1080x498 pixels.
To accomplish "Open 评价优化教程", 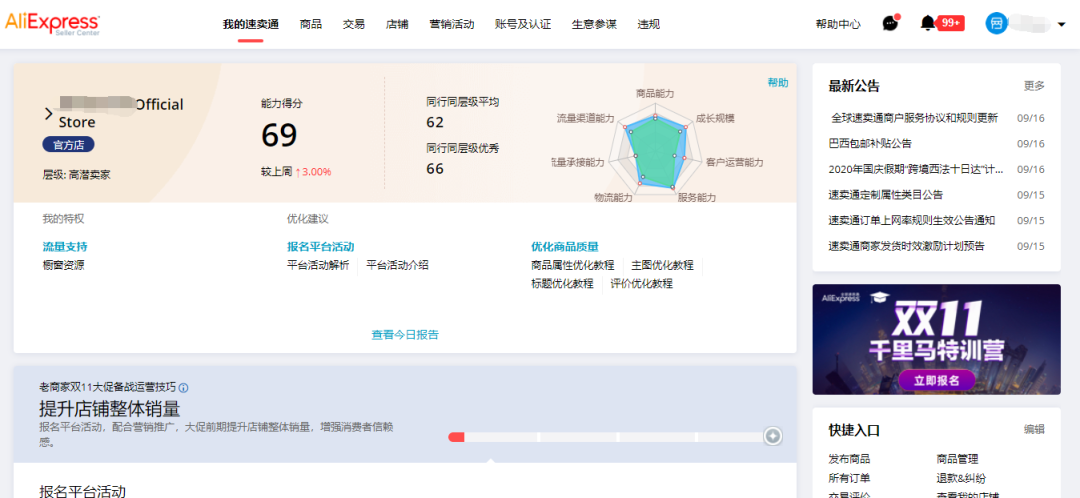I will [641, 283].
